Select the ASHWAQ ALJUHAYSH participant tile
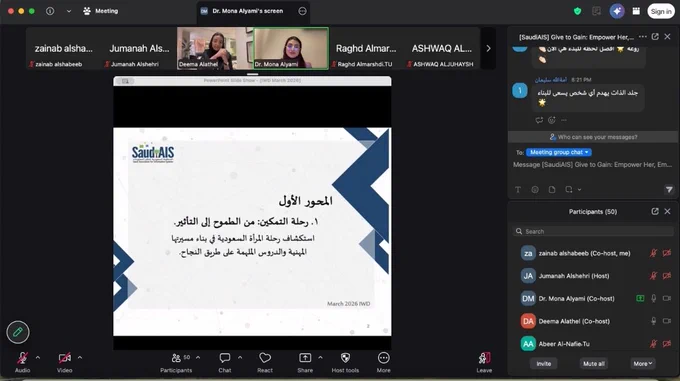The image size is (680, 381). click(441, 48)
